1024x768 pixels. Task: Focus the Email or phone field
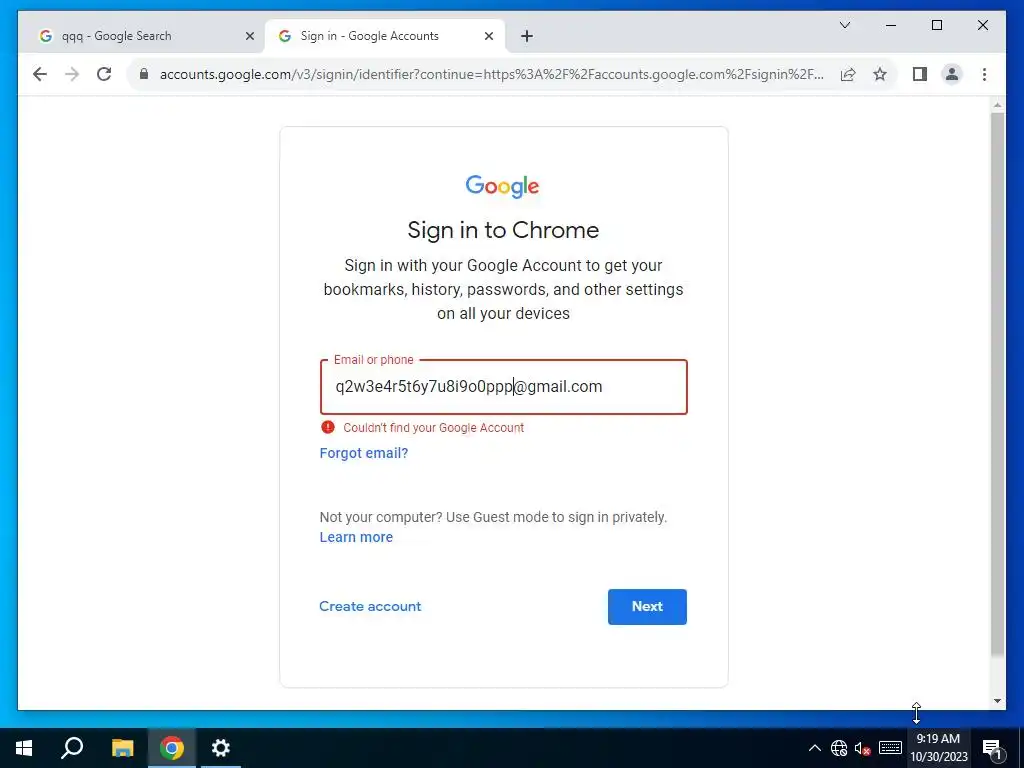coord(504,387)
